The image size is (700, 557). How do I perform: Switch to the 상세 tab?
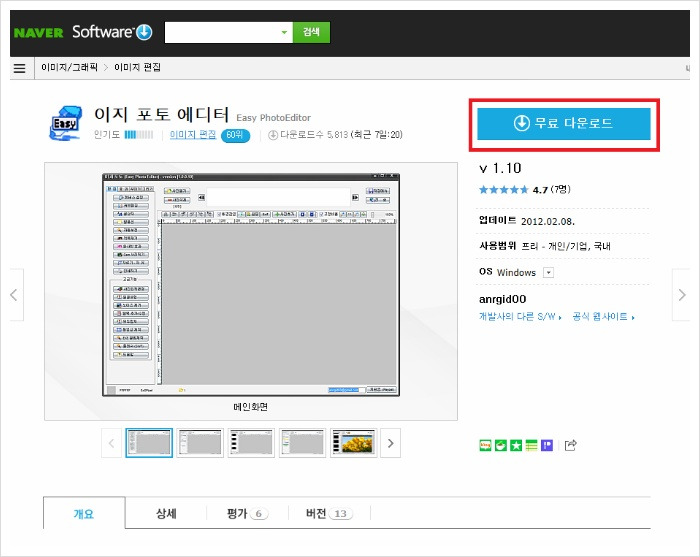coord(166,513)
